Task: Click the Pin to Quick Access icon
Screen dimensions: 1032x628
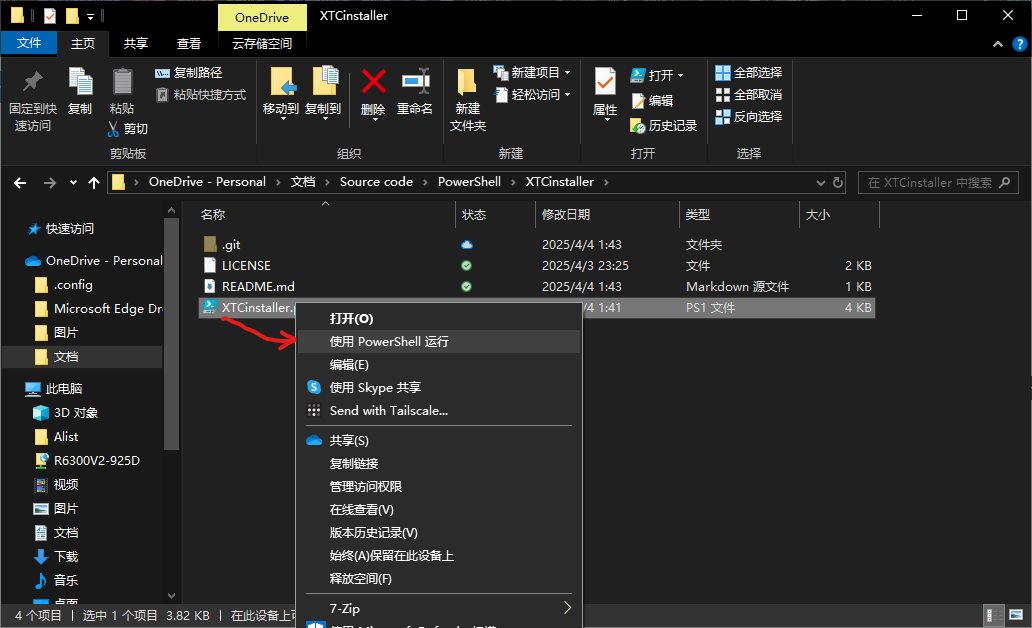Action: point(32,82)
